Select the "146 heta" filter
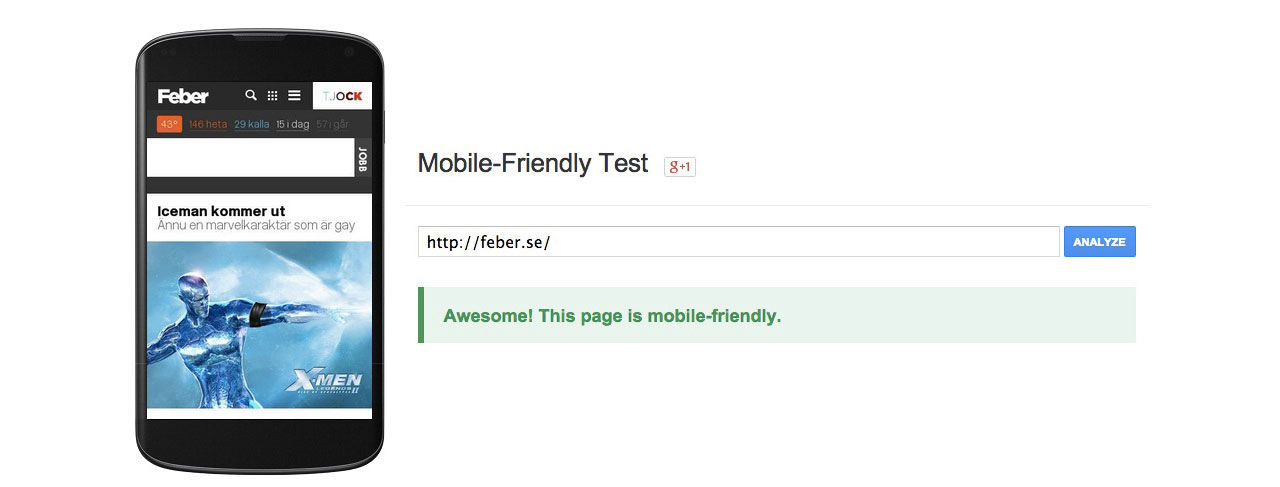This screenshot has width=1280, height=487. (208, 124)
